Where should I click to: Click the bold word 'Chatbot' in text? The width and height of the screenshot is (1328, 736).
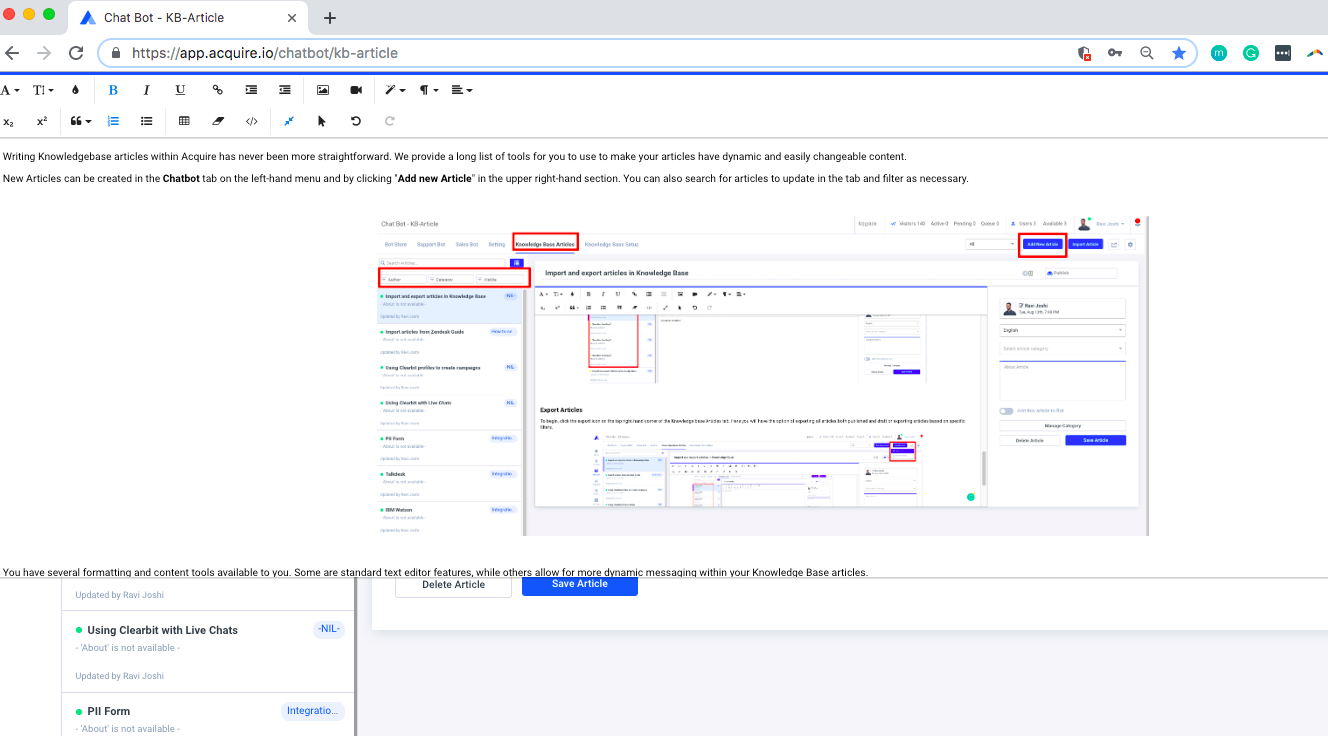click(x=181, y=179)
